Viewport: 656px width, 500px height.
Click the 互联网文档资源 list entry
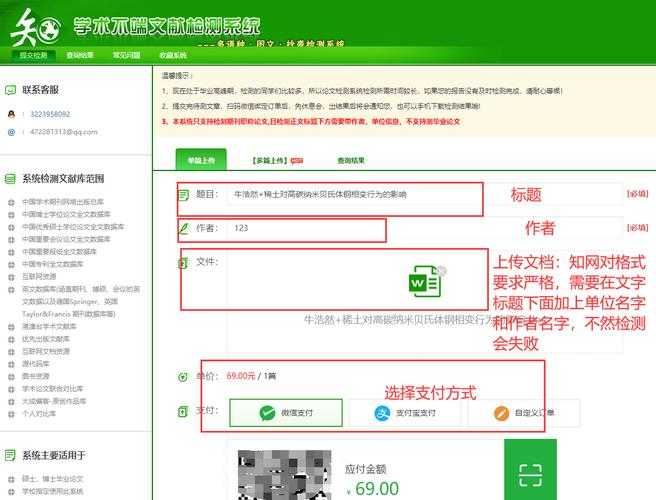[x=46, y=352]
